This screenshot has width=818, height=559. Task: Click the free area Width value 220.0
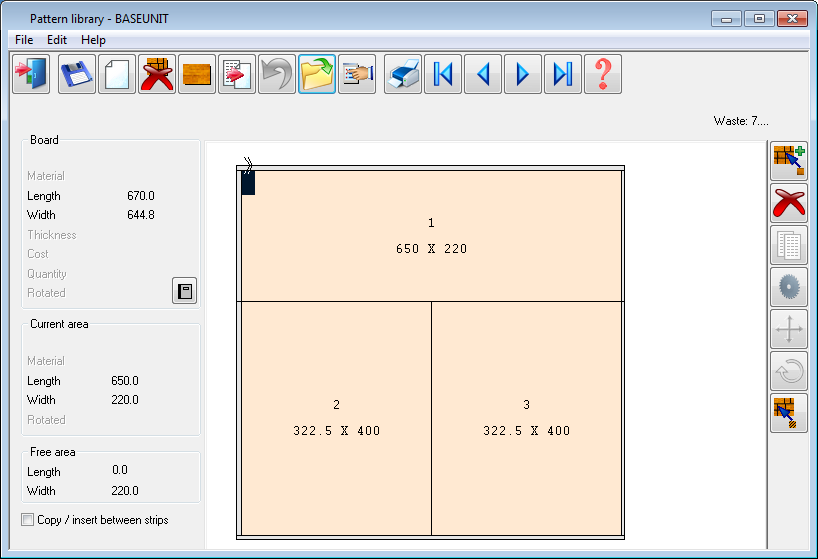tap(125, 491)
